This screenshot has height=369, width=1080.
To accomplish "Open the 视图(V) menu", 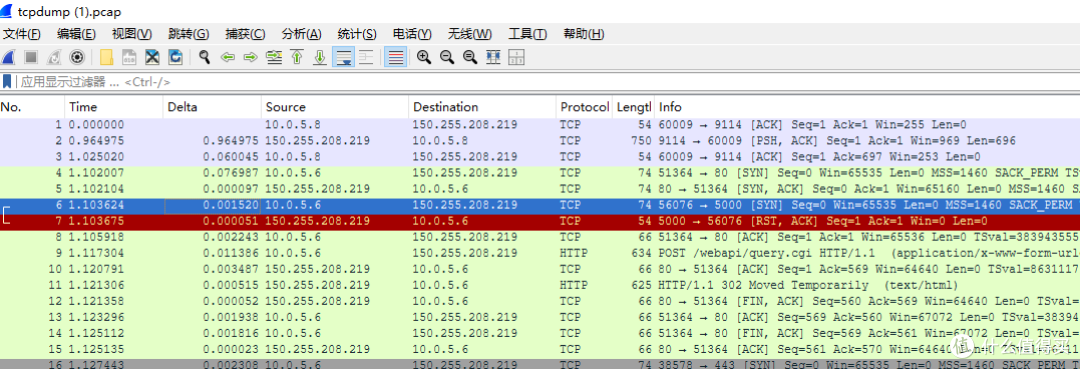I will (x=132, y=34).
